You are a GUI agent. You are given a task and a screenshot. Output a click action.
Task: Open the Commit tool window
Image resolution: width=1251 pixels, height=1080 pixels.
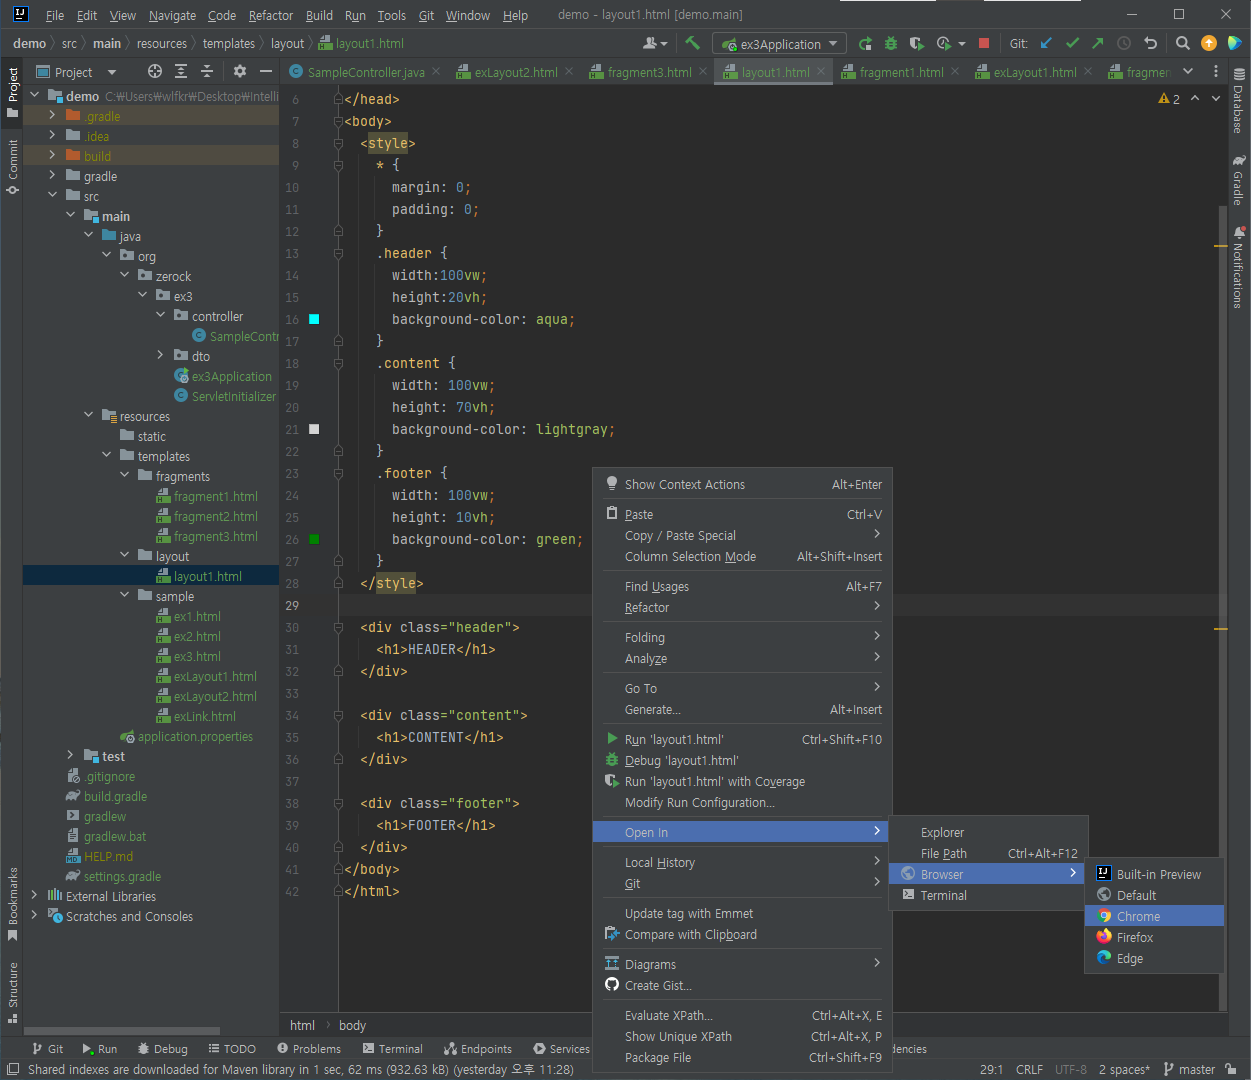tap(13, 166)
